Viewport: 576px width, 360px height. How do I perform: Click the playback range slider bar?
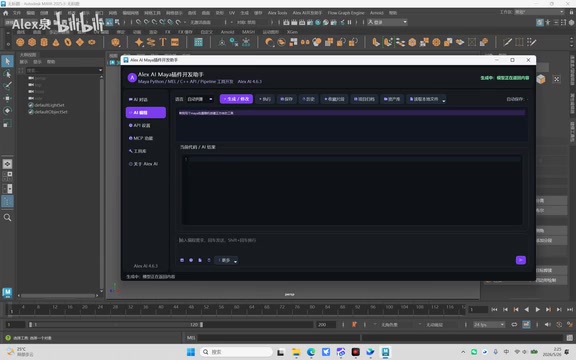(116, 325)
